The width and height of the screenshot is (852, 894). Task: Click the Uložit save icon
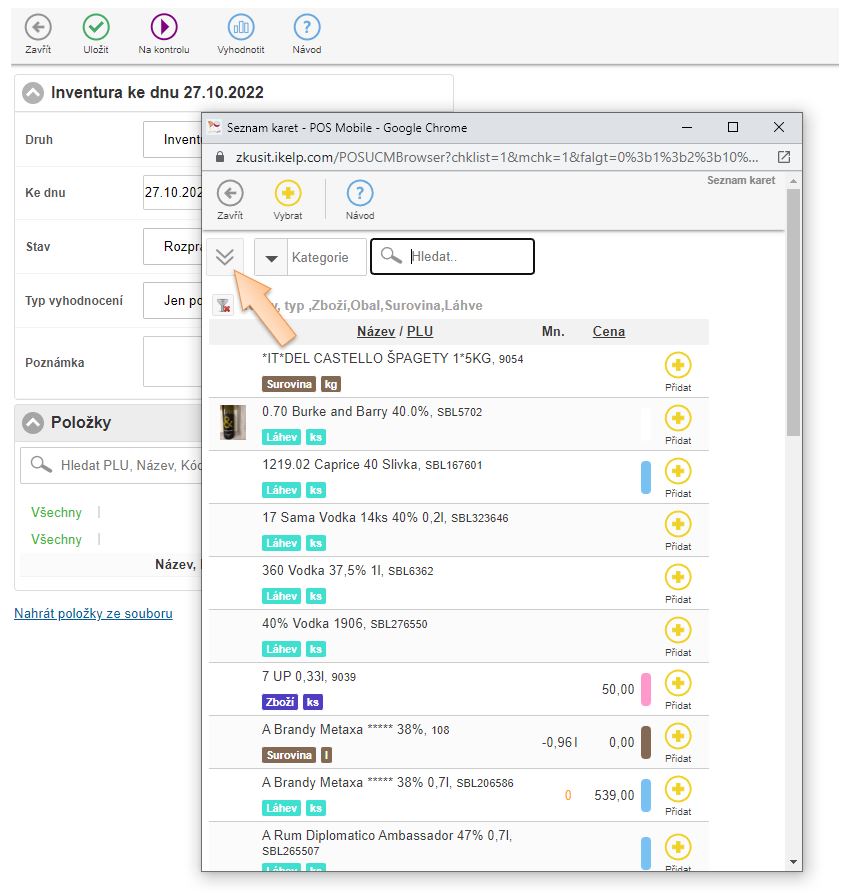96,28
